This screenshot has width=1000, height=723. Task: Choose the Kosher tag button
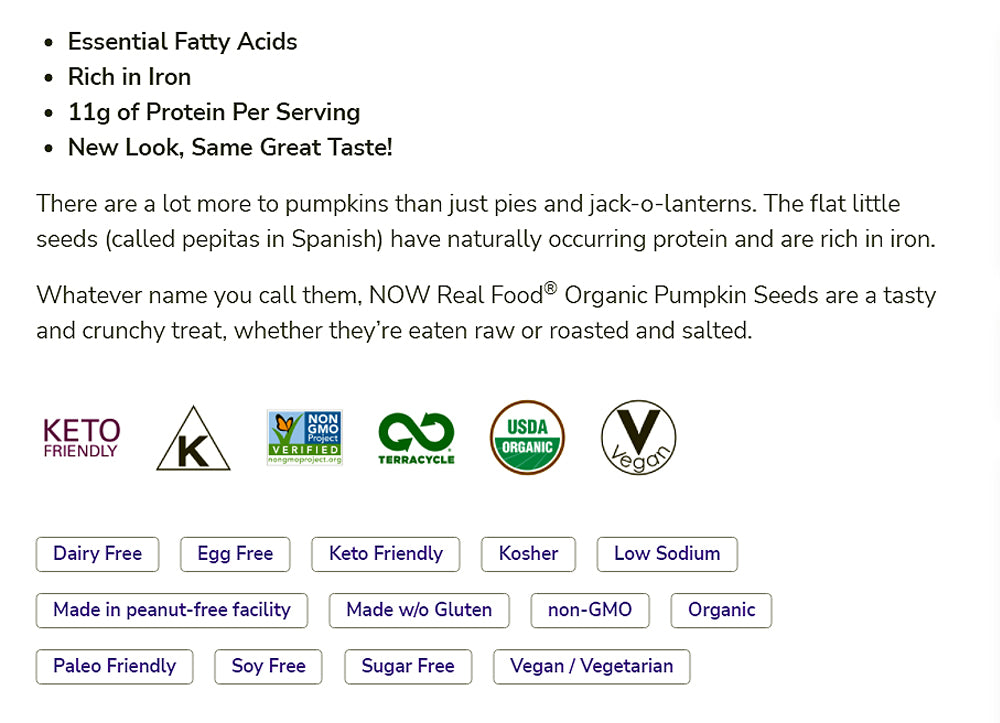[x=528, y=554]
